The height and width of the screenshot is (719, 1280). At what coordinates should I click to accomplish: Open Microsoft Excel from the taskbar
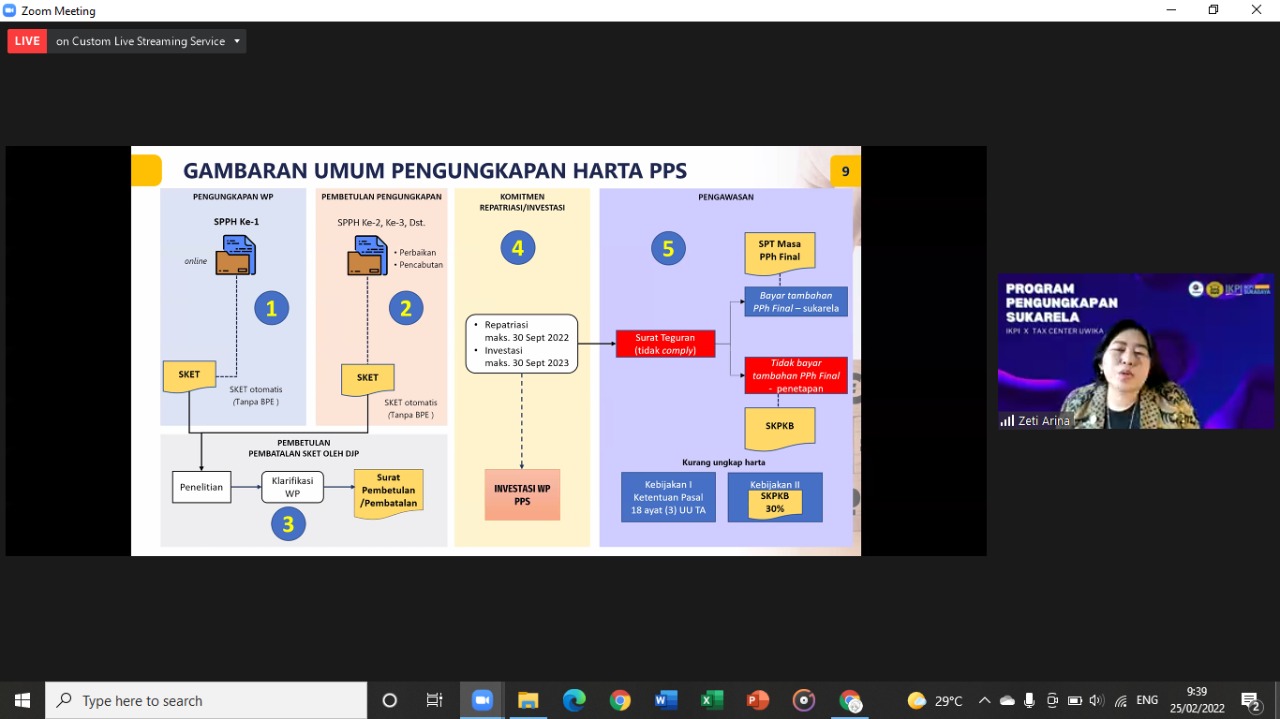coord(712,701)
